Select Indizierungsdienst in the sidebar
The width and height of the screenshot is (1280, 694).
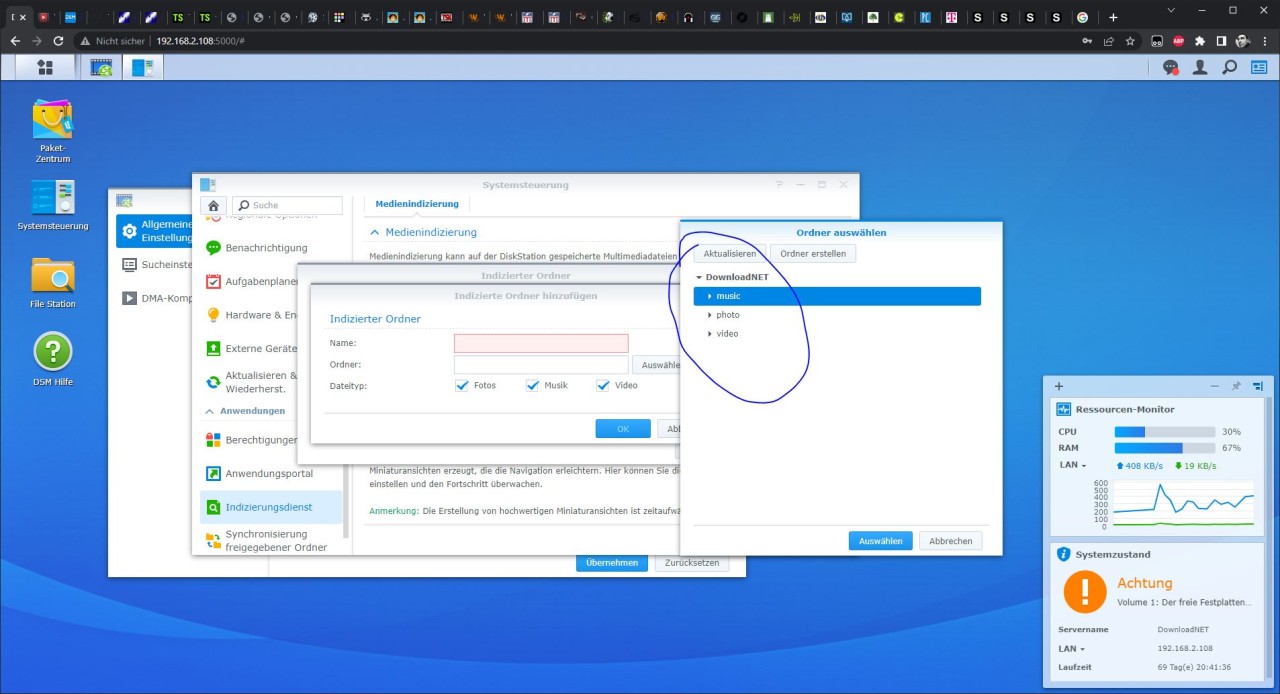268,507
